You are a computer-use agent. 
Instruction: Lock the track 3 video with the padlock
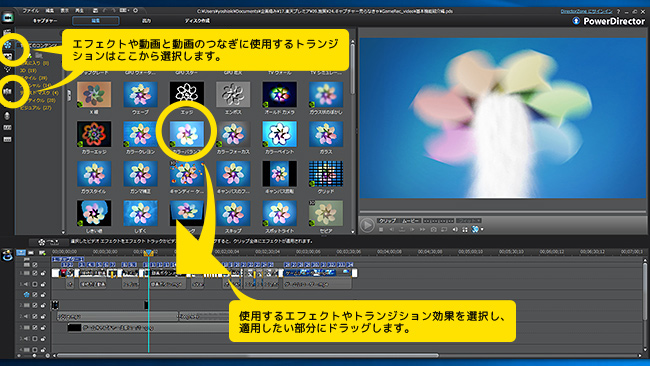43,327
